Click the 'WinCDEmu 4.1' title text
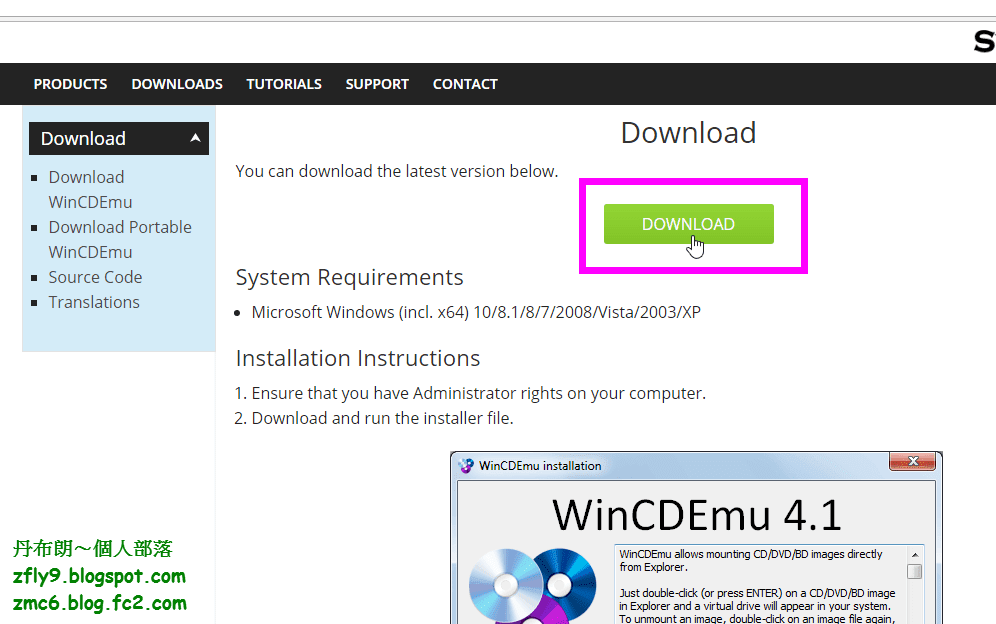This screenshot has height=624, width=996. pyautogui.click(x=697, y=515)
